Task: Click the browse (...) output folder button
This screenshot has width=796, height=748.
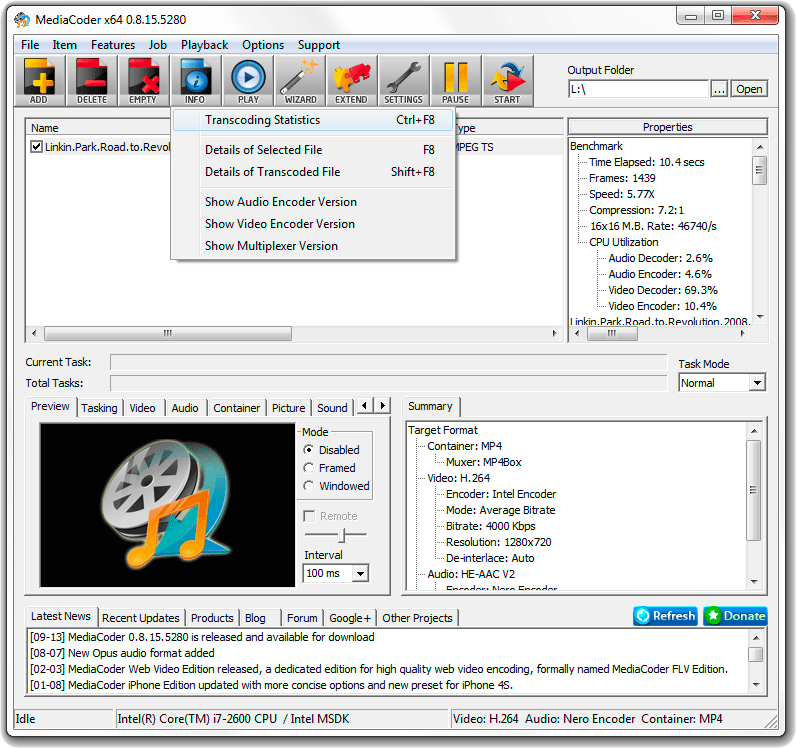Action: [x=719, y=89]
